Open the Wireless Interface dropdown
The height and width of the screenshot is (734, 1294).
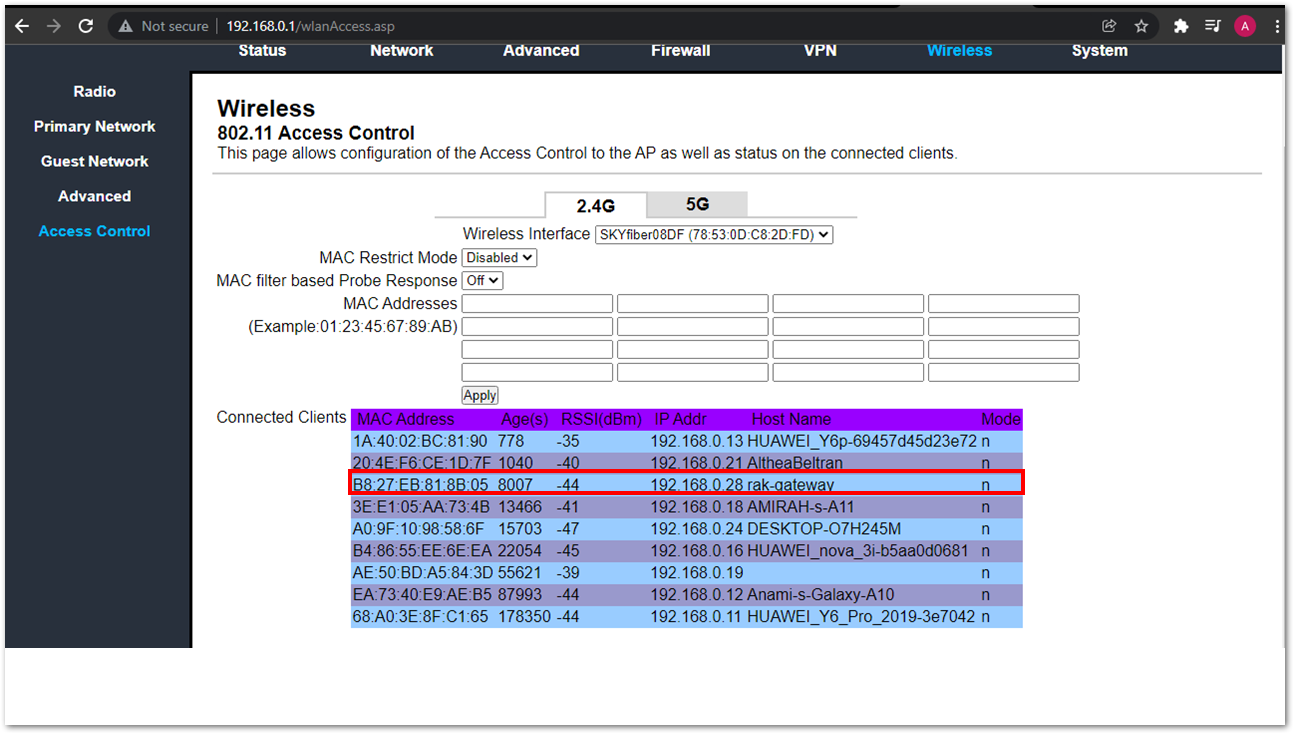tap(713, 235)
